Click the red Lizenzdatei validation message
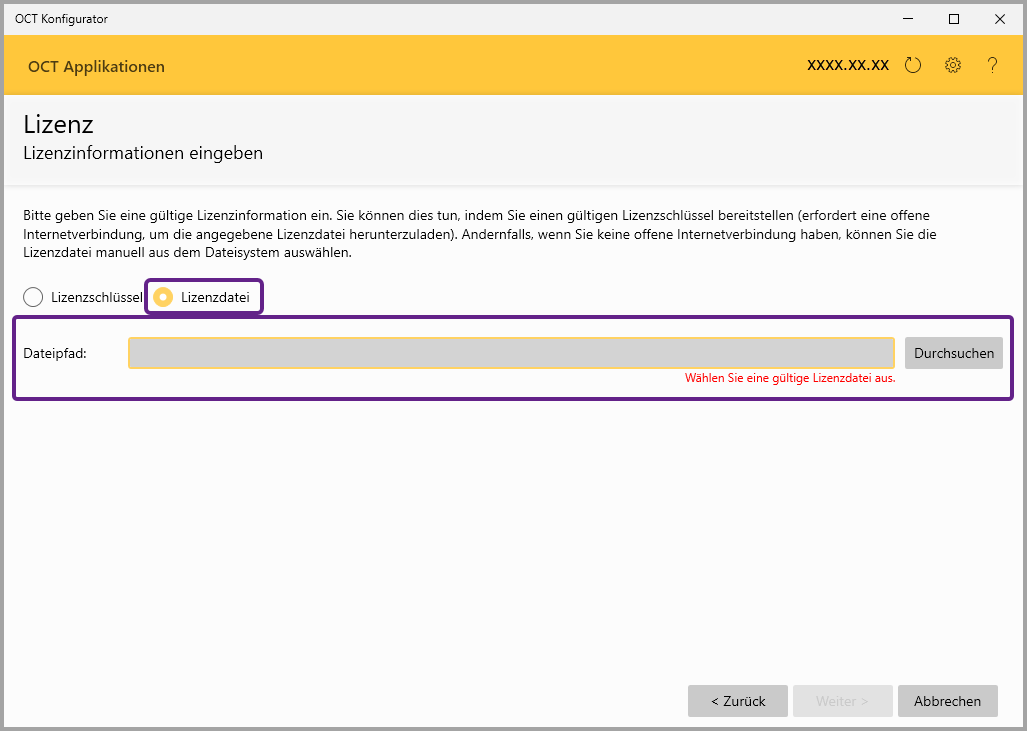Screen dimensions: 1027x731 789,379
